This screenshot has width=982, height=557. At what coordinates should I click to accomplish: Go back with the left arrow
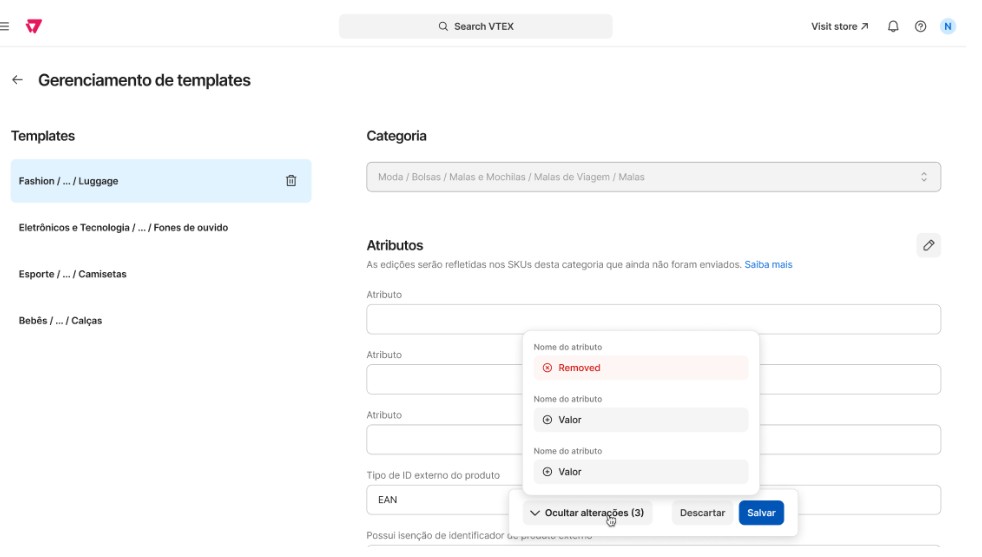click(x=18, y=81)
